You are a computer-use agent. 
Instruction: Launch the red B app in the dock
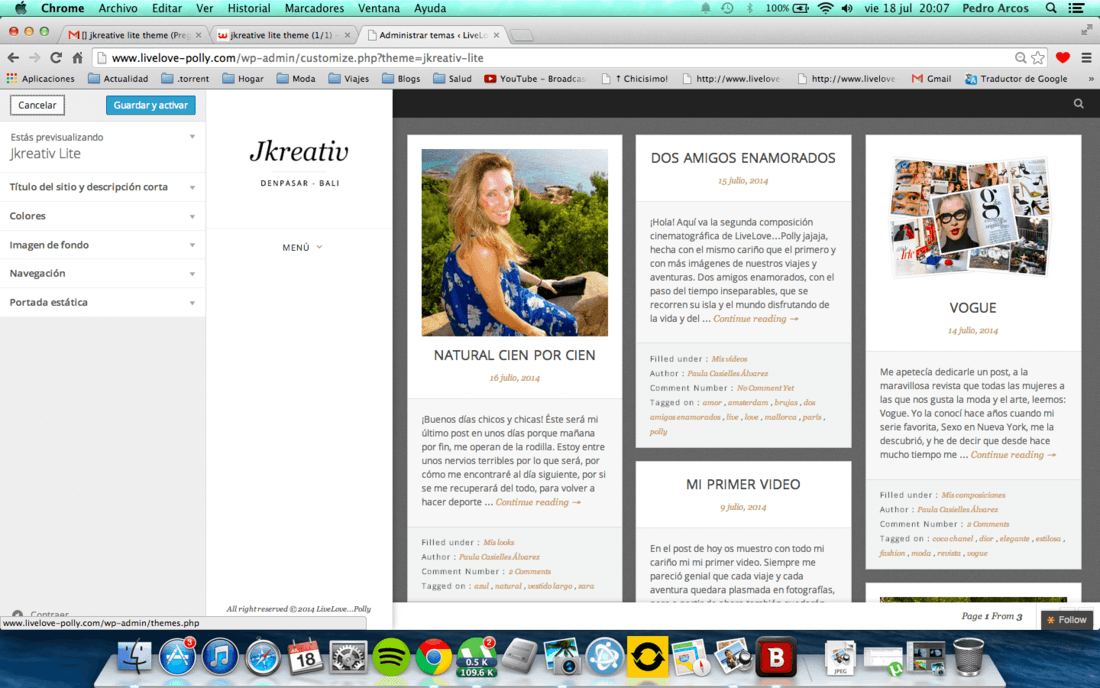776,658
